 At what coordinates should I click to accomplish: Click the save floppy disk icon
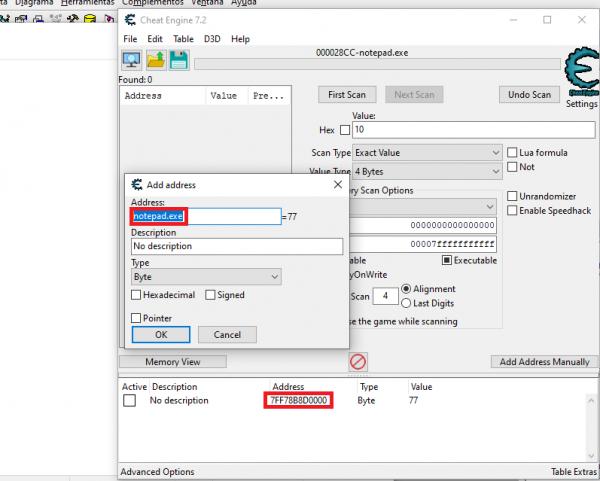(x=178, y=60)
